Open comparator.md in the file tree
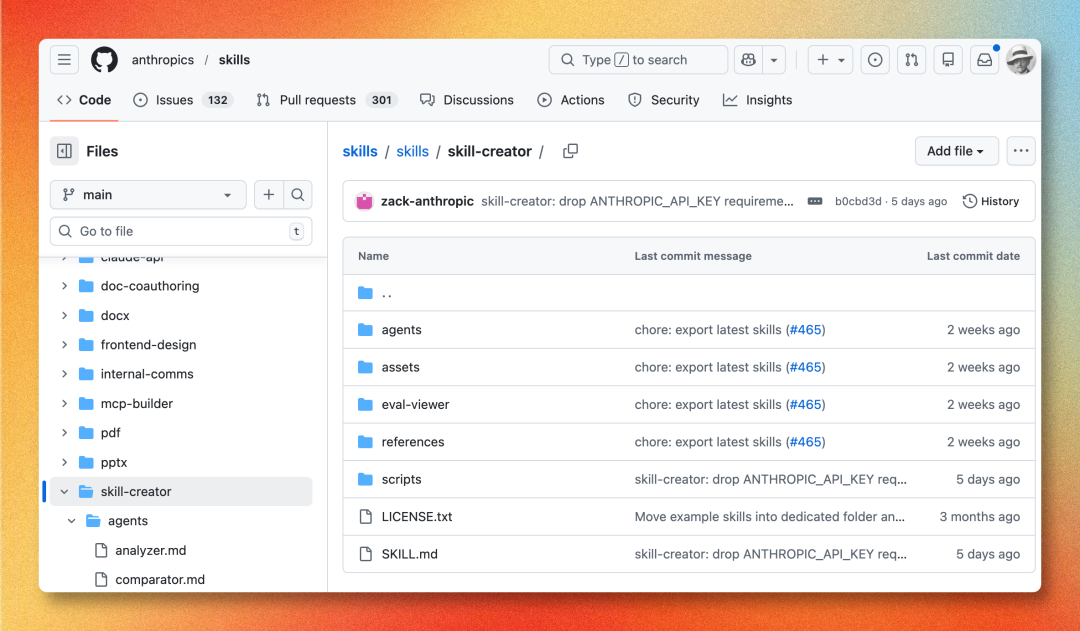The width and height of the screenshot is (1080, 631). coord(160,579)
